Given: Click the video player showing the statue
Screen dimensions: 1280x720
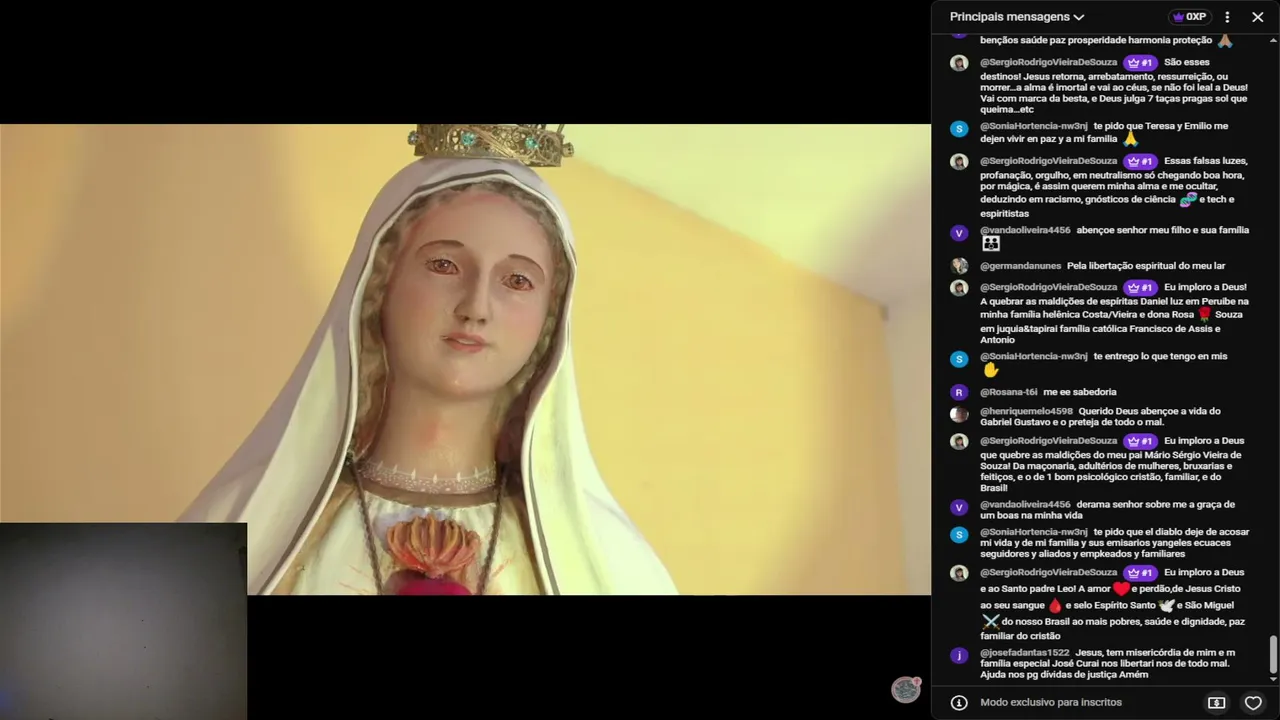Looking at the screenshot, I should click(x=465, y=359).
